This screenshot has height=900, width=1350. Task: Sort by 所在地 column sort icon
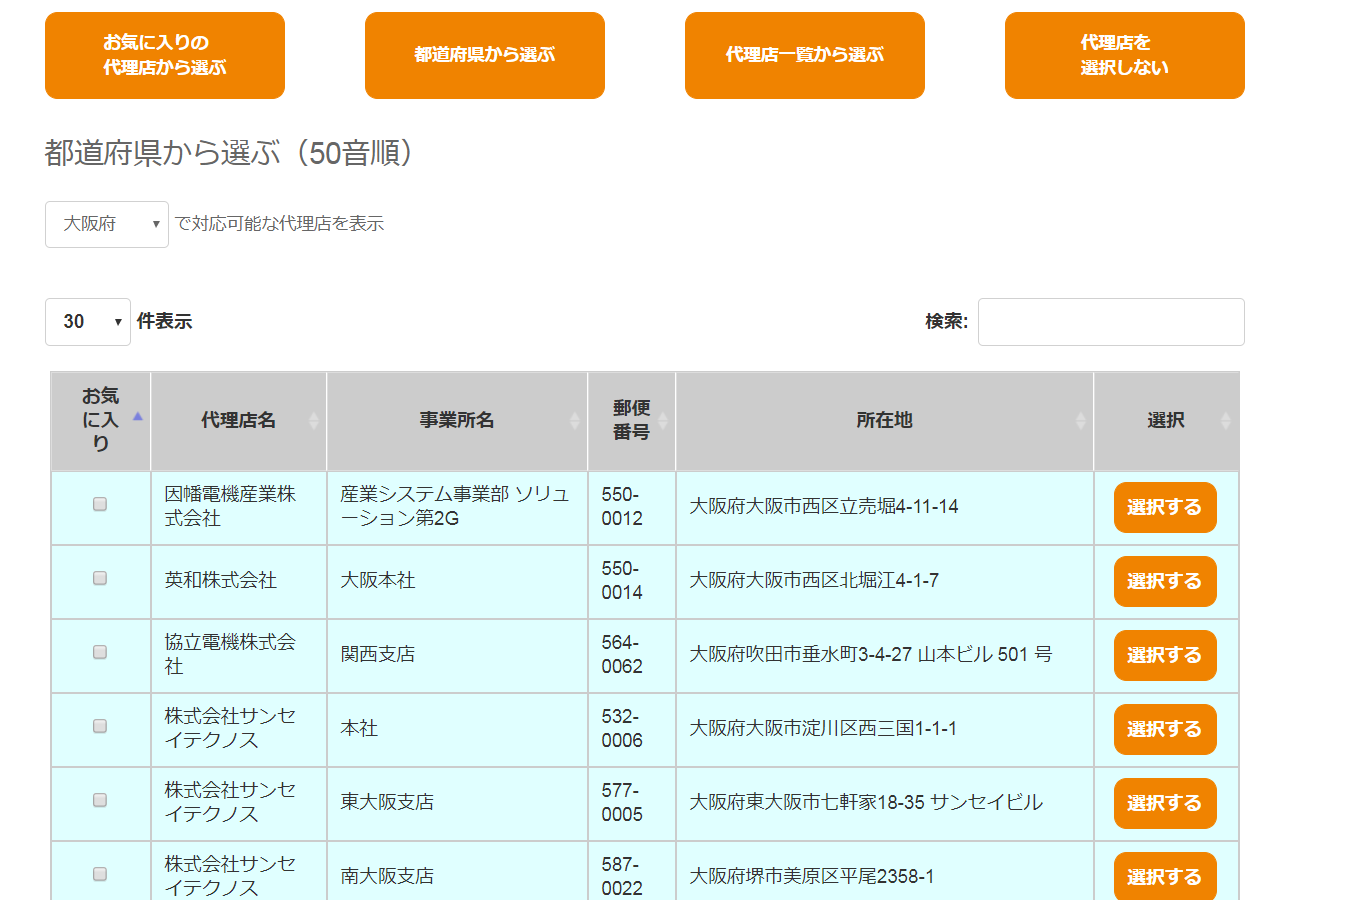tap(1080, 421)
